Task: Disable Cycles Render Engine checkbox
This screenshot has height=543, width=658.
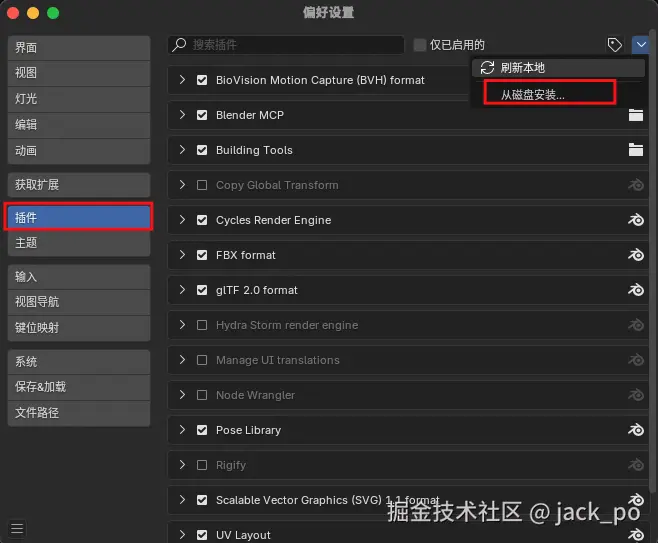Action: (202, 220)
